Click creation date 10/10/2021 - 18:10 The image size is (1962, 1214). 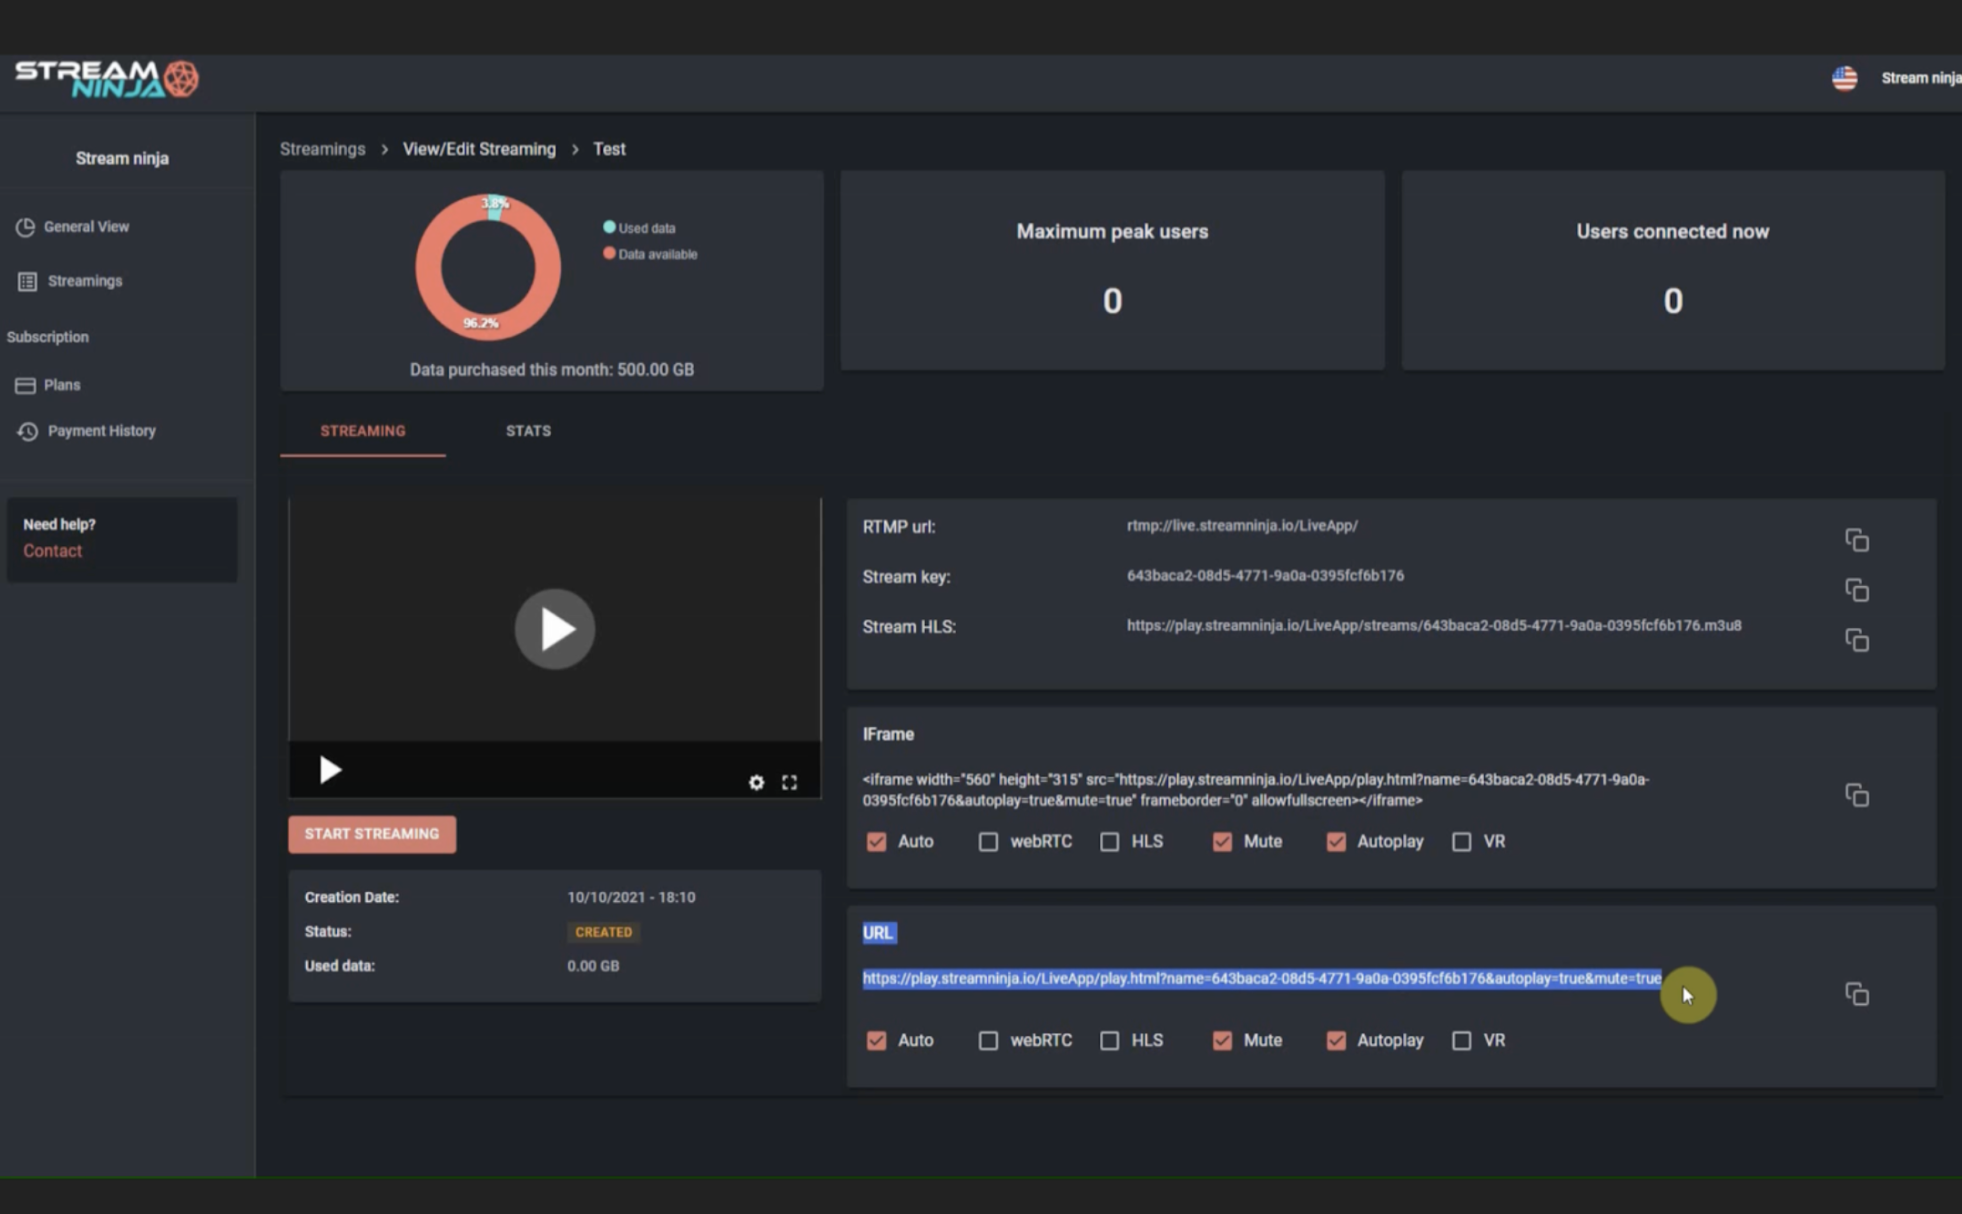tap(631, 898)
